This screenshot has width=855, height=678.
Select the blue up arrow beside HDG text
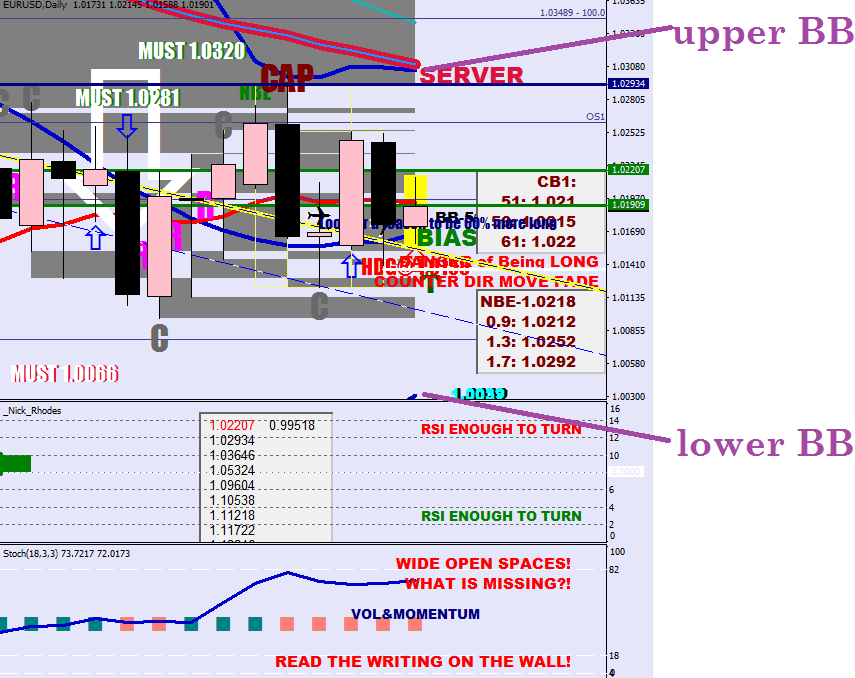click(350, 265)
